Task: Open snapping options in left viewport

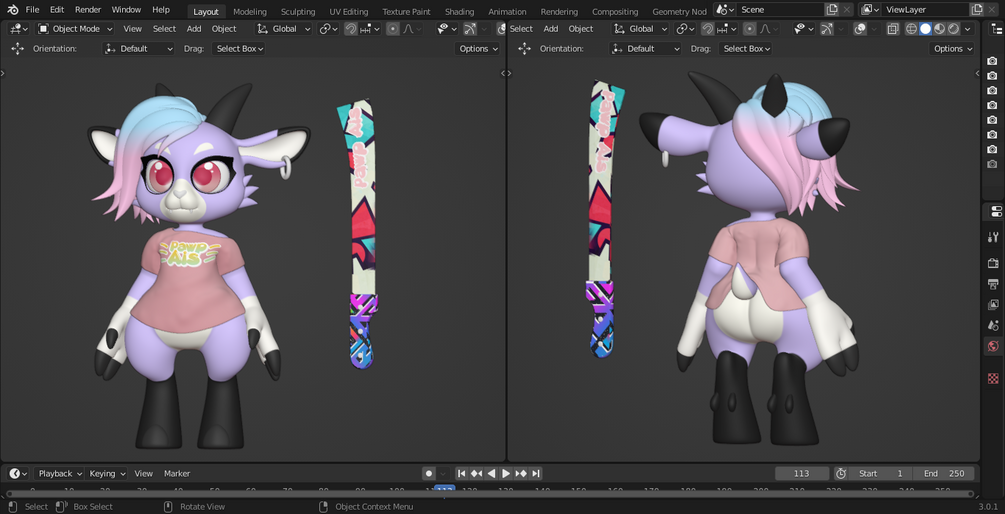Action: tap(370, 29)
